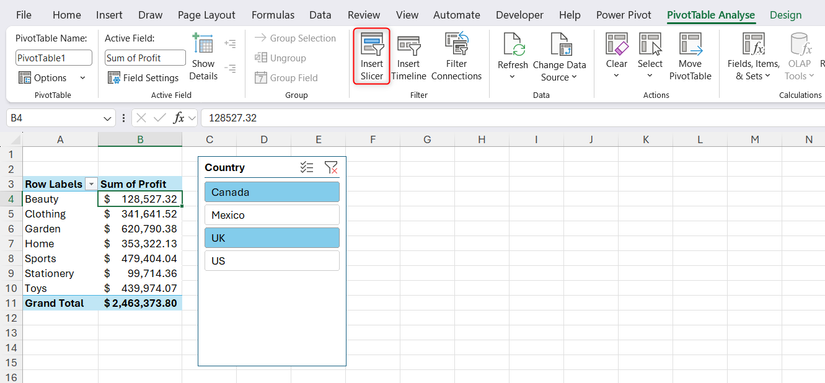Click the Insert Timeline icon

tap(408, 45)
